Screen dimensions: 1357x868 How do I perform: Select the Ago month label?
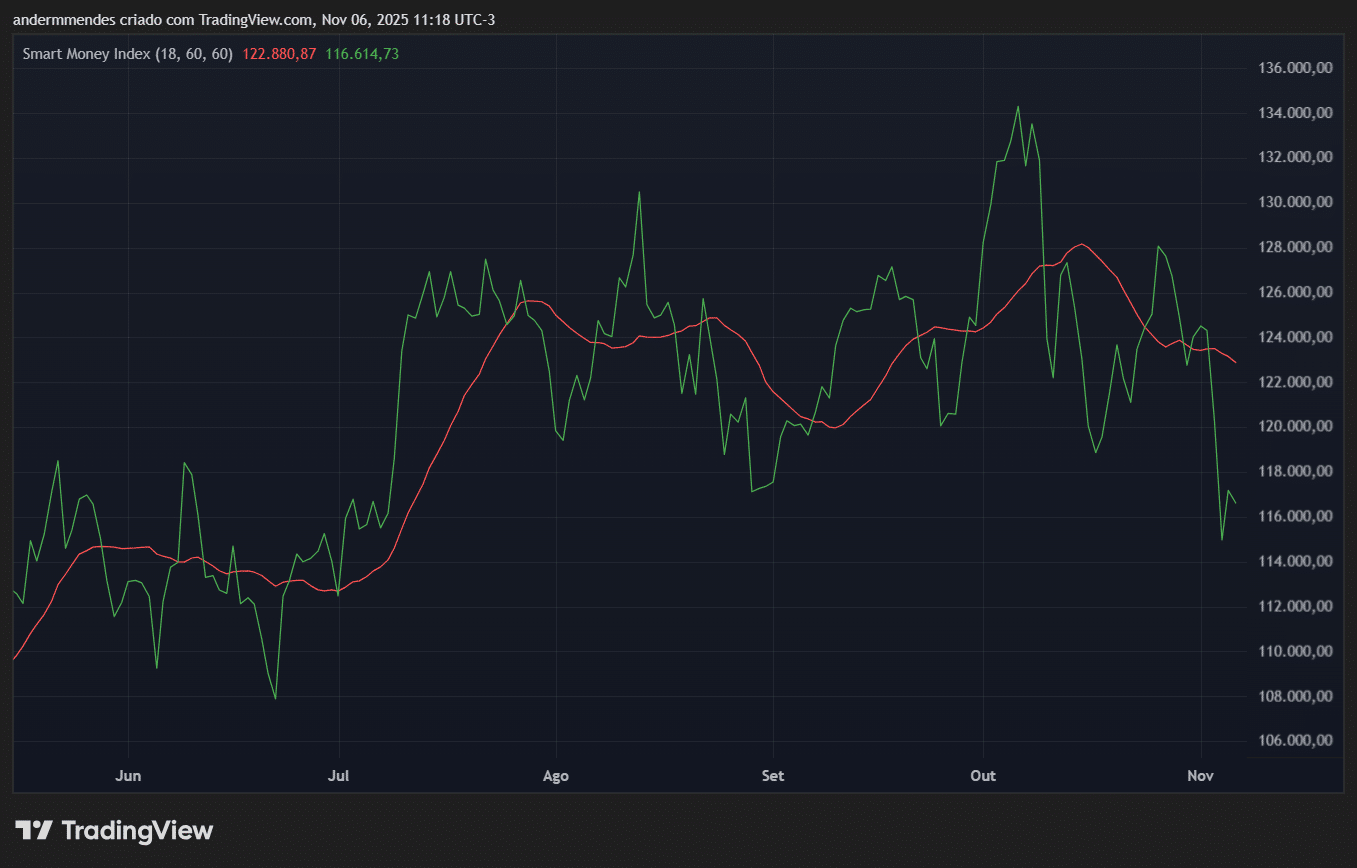tap(555, 776)
